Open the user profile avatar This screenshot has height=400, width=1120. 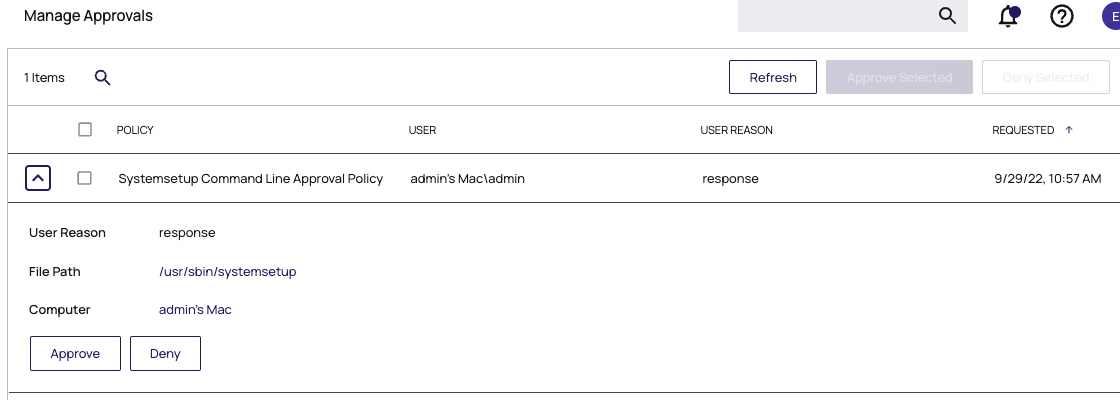1111,16
